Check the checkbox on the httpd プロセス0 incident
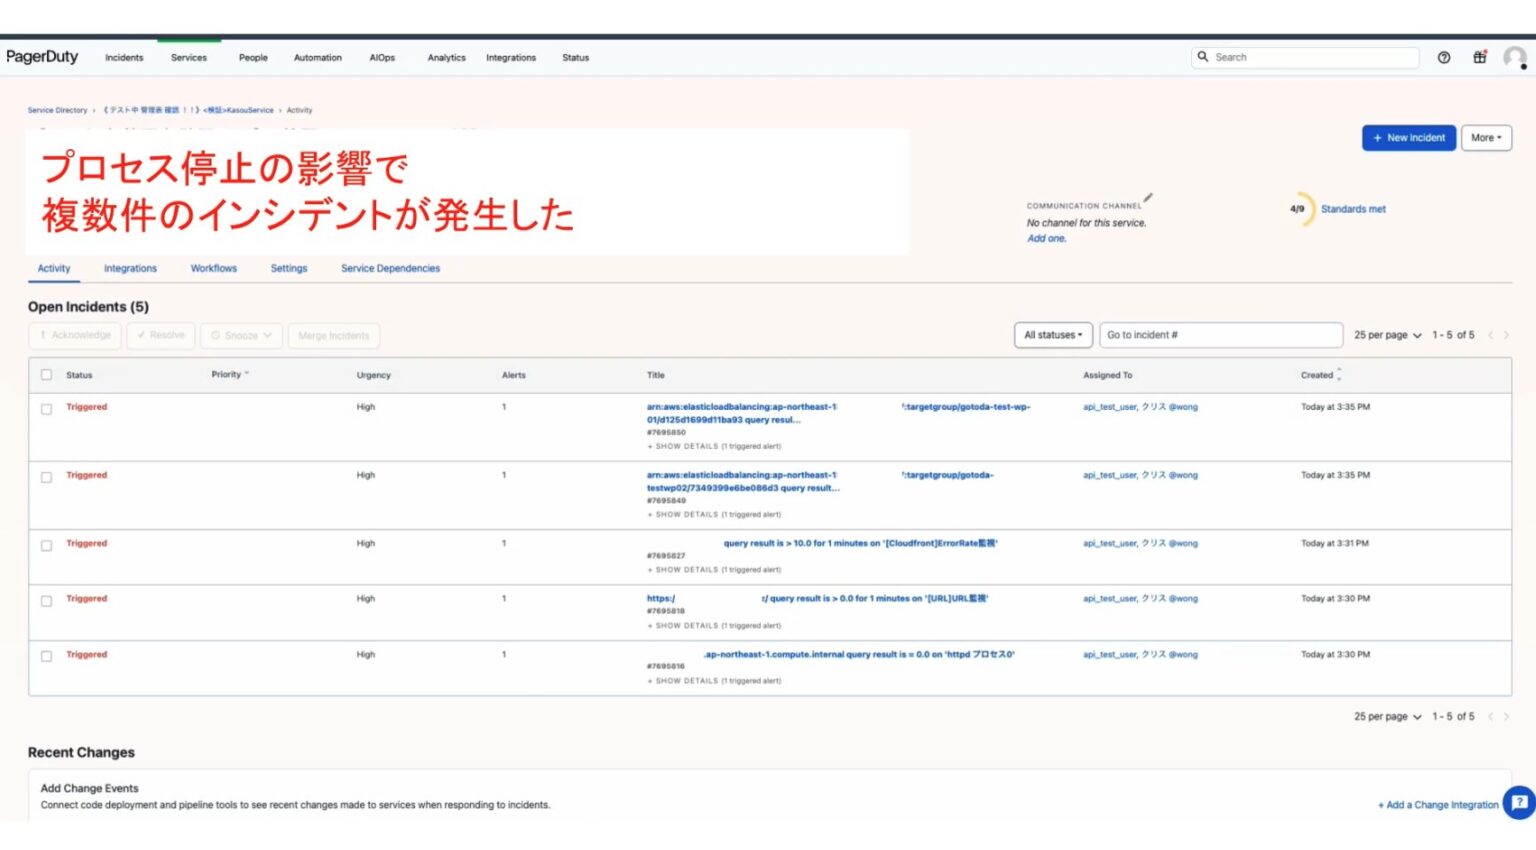The height and width of the screenshot is (850, 1536). pyautogui.click(x=45, y=655)
